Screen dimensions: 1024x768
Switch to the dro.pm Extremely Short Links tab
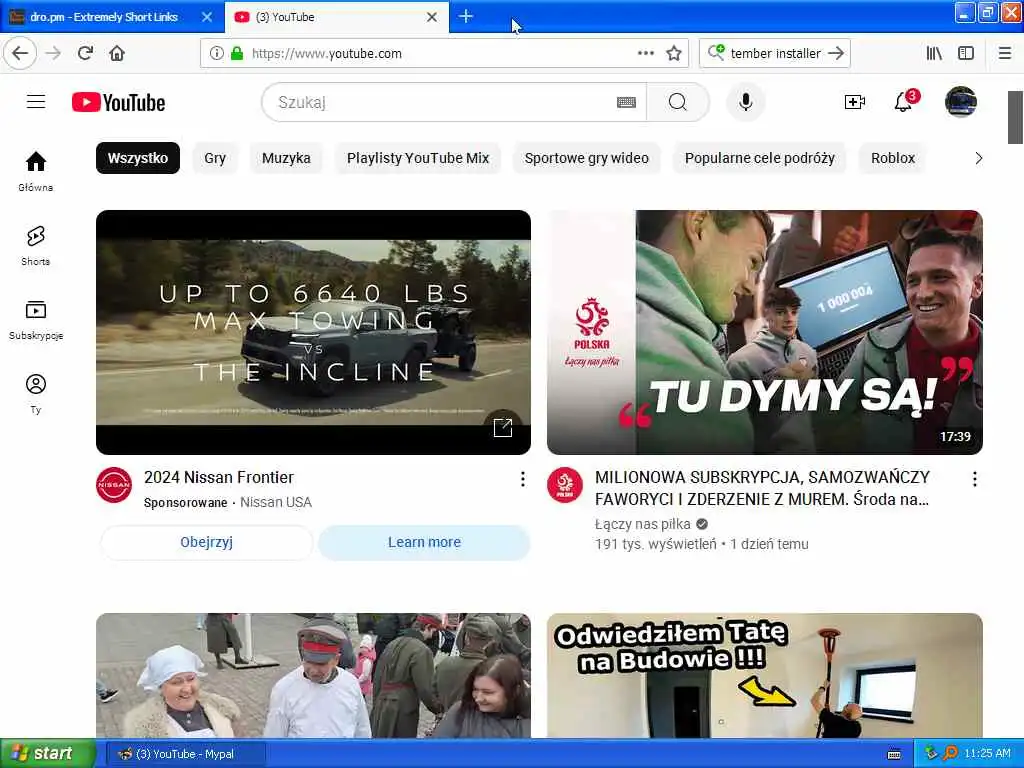coord(104,17)
